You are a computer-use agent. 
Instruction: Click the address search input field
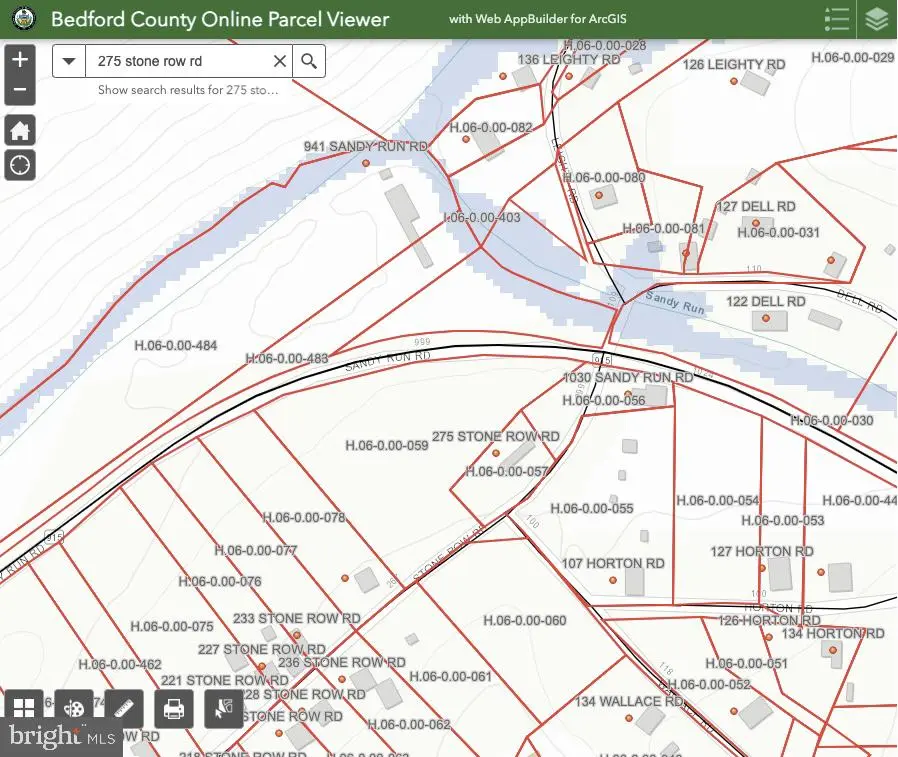[x=178, y=61]
